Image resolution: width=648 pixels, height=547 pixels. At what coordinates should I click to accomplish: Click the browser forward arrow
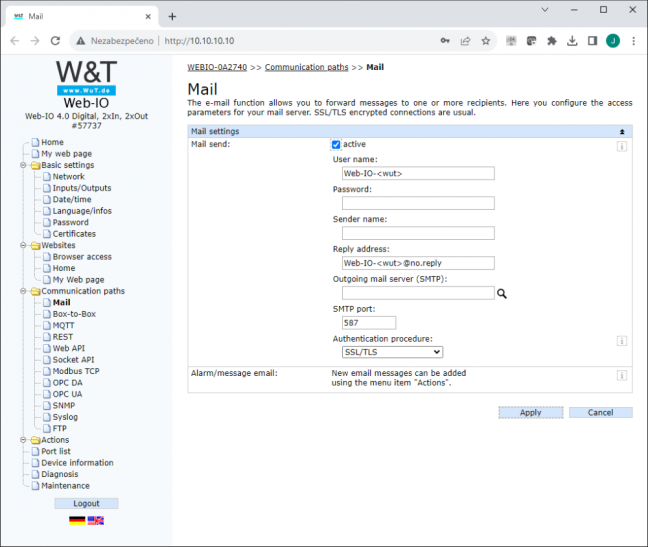35,40
